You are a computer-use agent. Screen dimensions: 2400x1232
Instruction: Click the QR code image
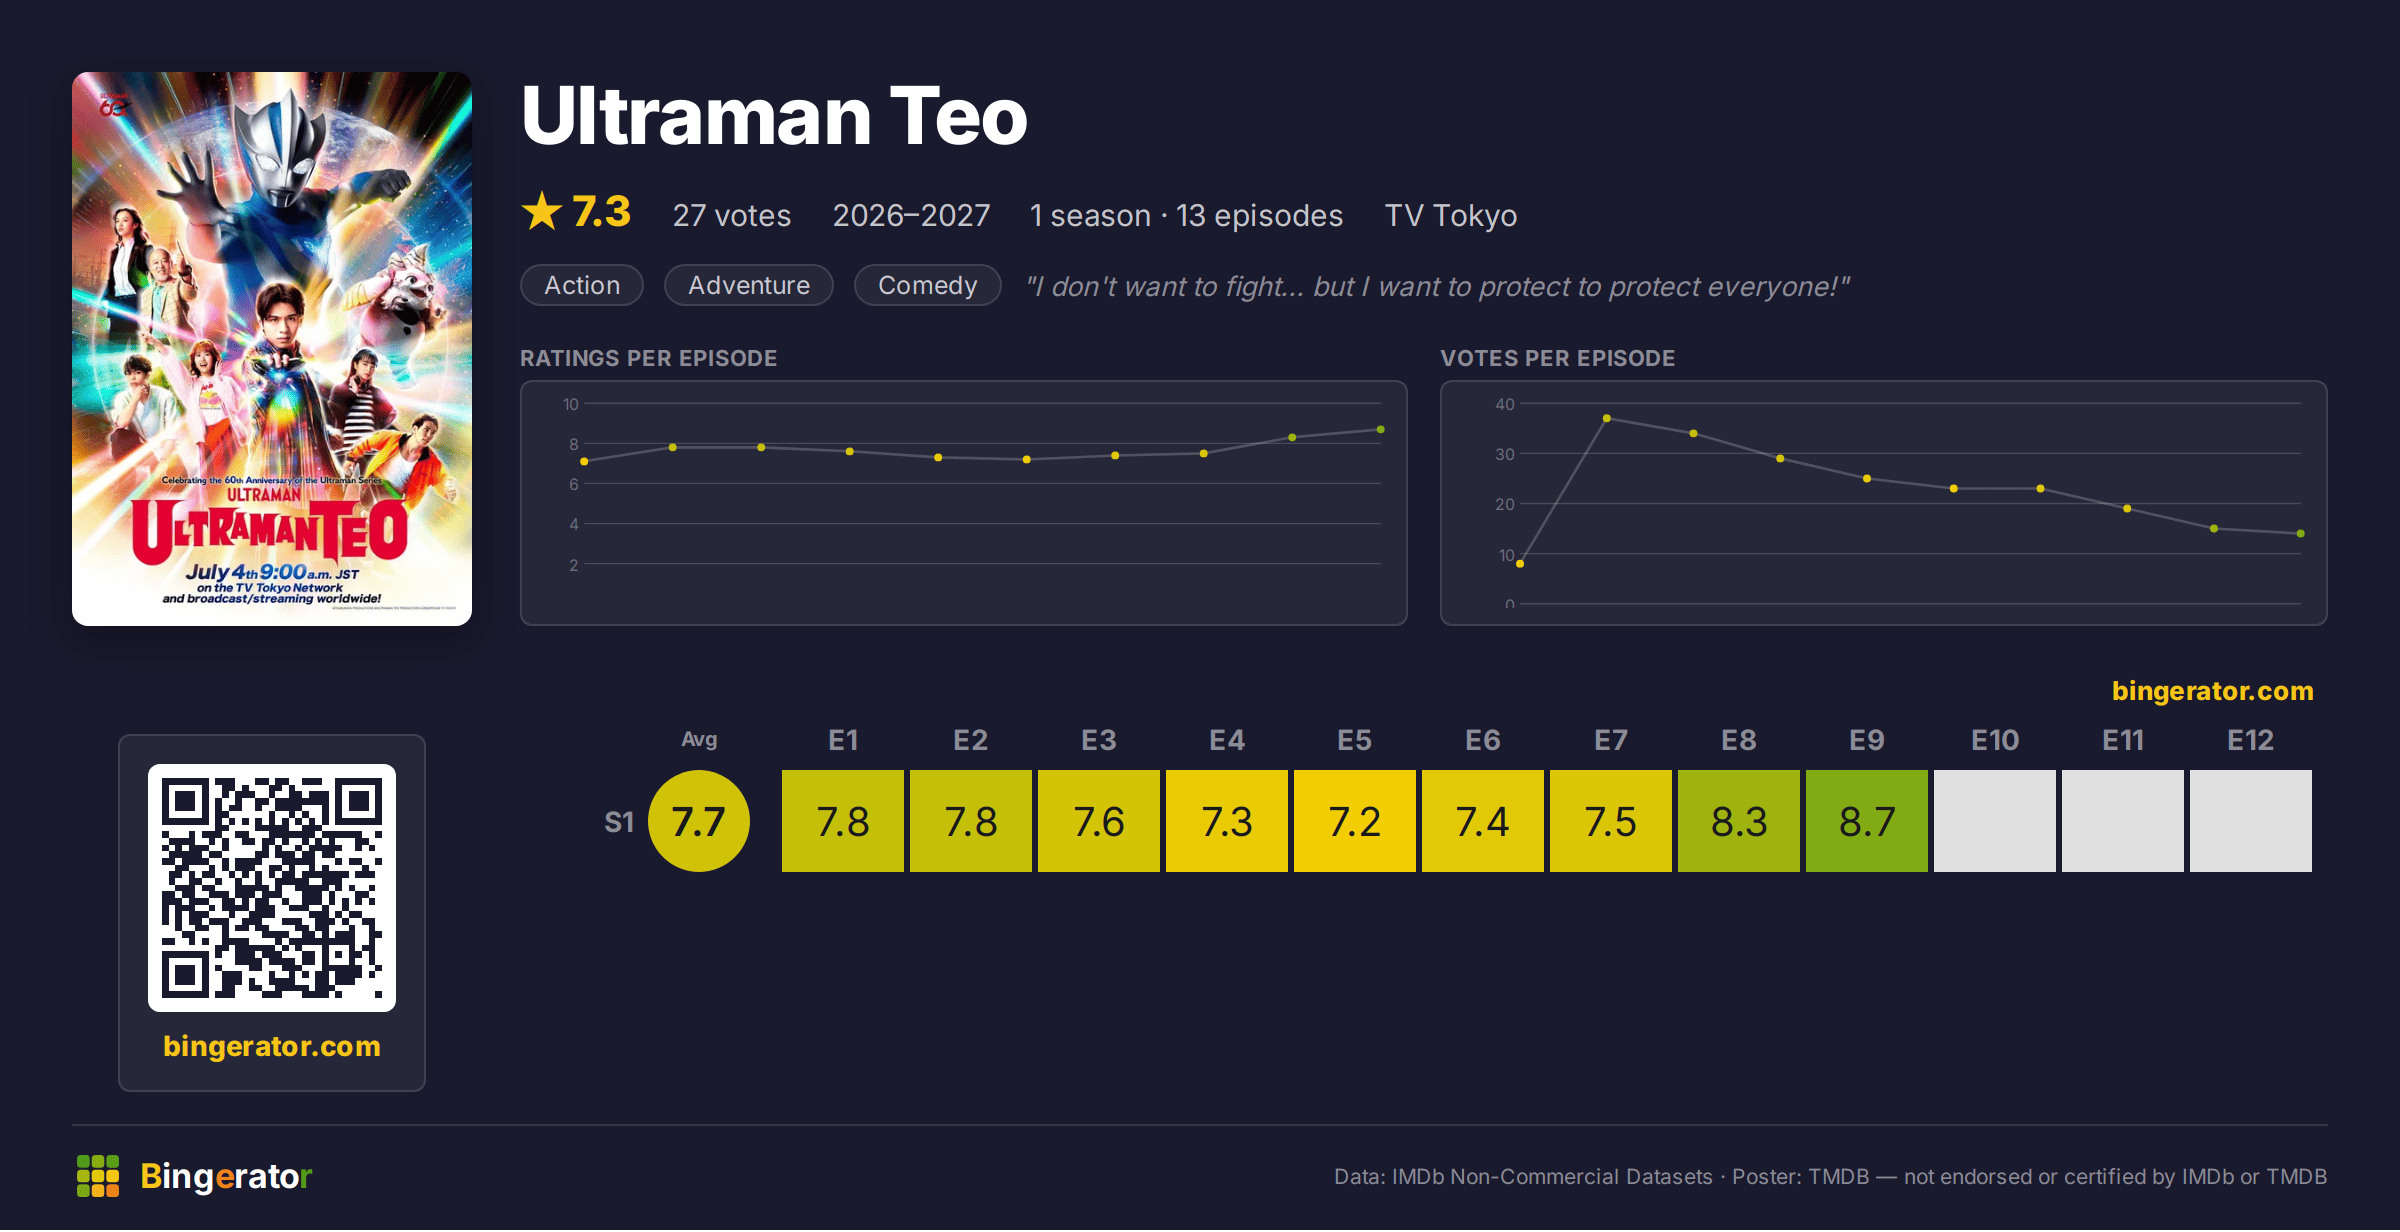tap(272, 888)
